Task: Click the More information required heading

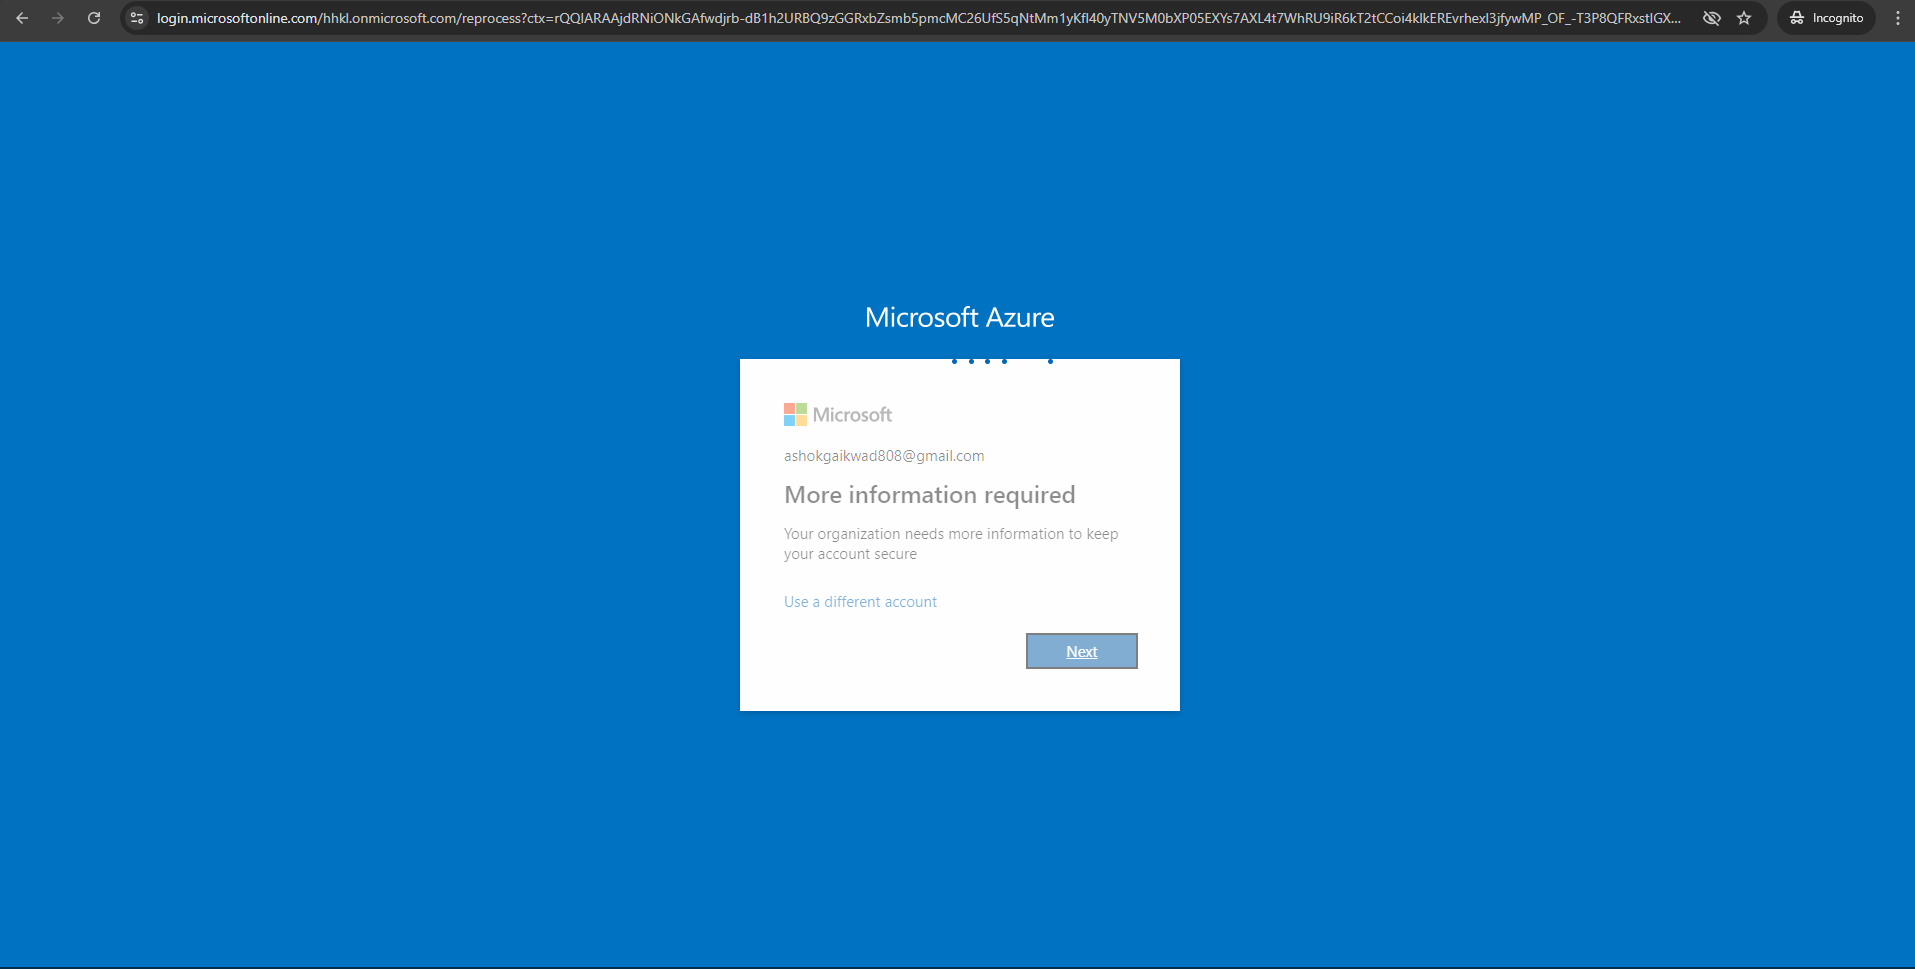Action: coord(930,495)
